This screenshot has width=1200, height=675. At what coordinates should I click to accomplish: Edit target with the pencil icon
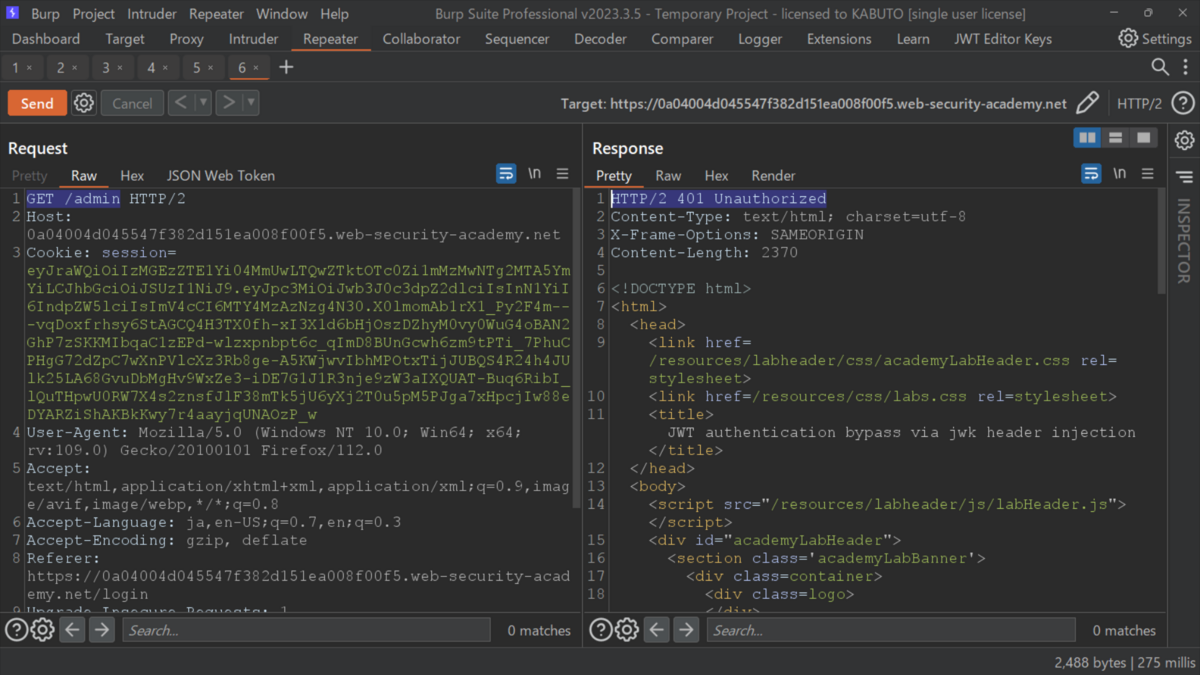(1088, 103)
